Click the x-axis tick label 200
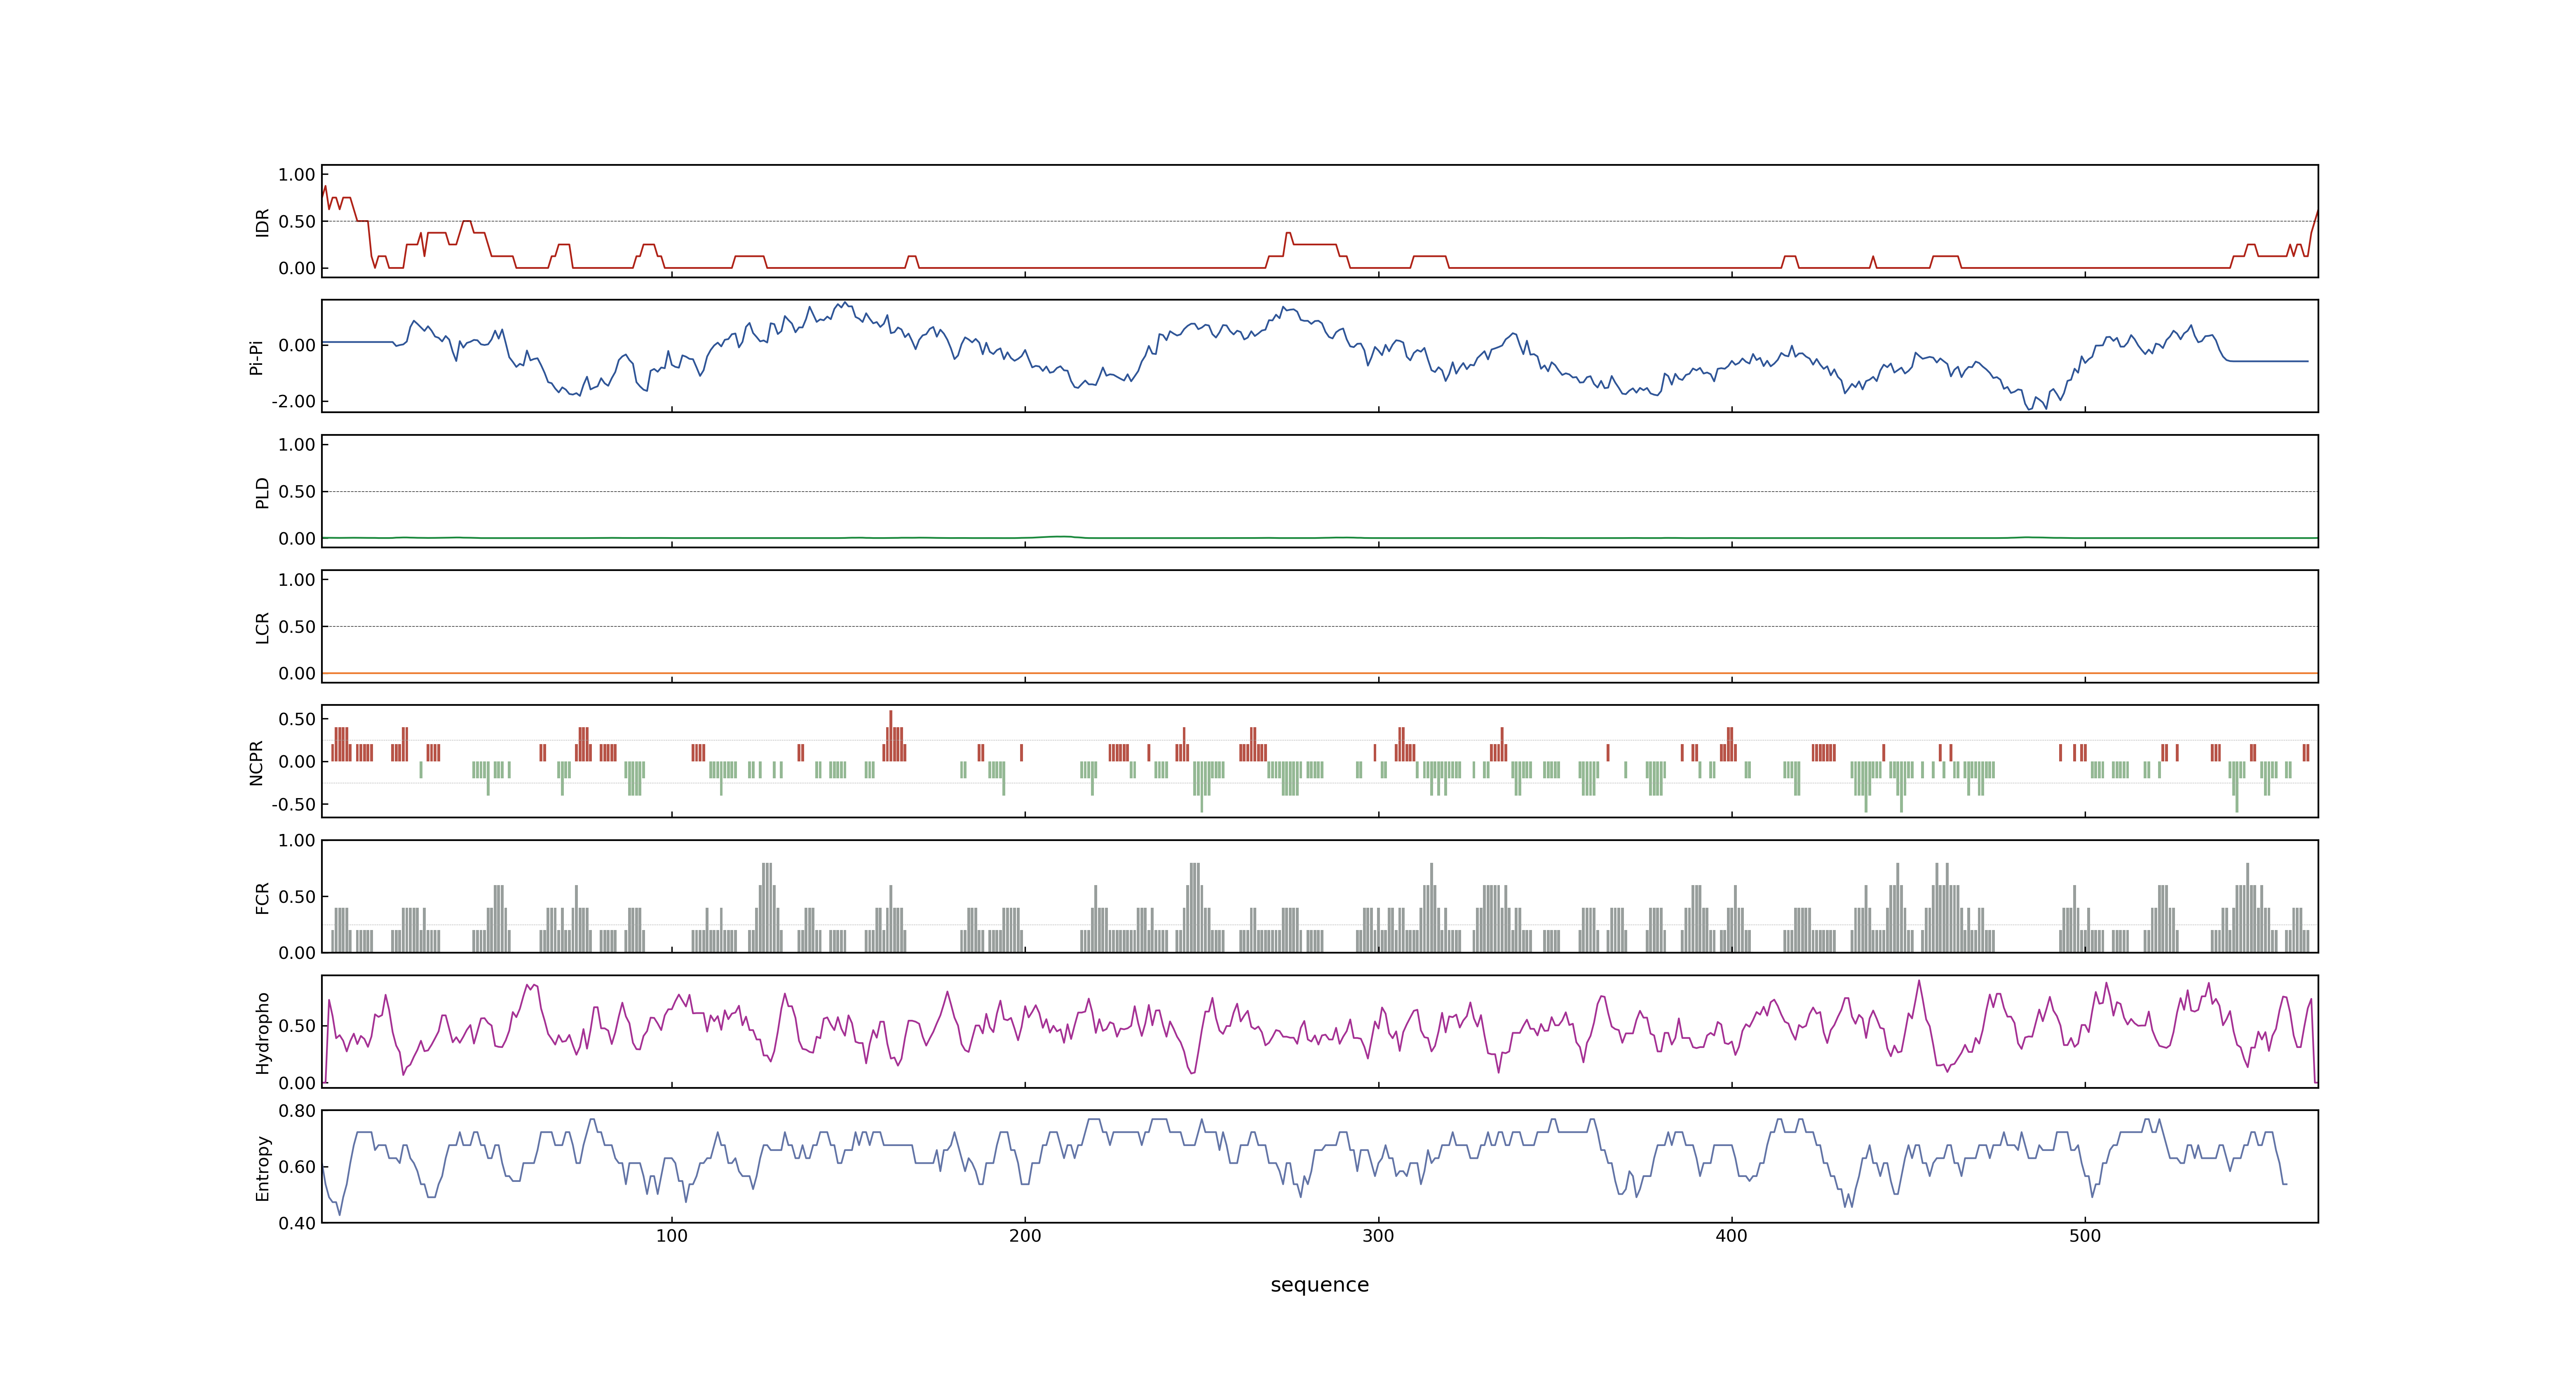This screenshot has width=2576, height=1374. click(1025, 1236)
